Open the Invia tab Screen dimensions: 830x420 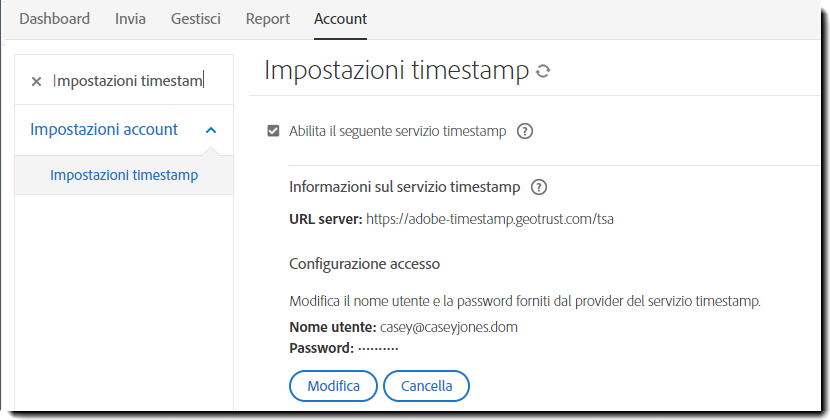130,19
